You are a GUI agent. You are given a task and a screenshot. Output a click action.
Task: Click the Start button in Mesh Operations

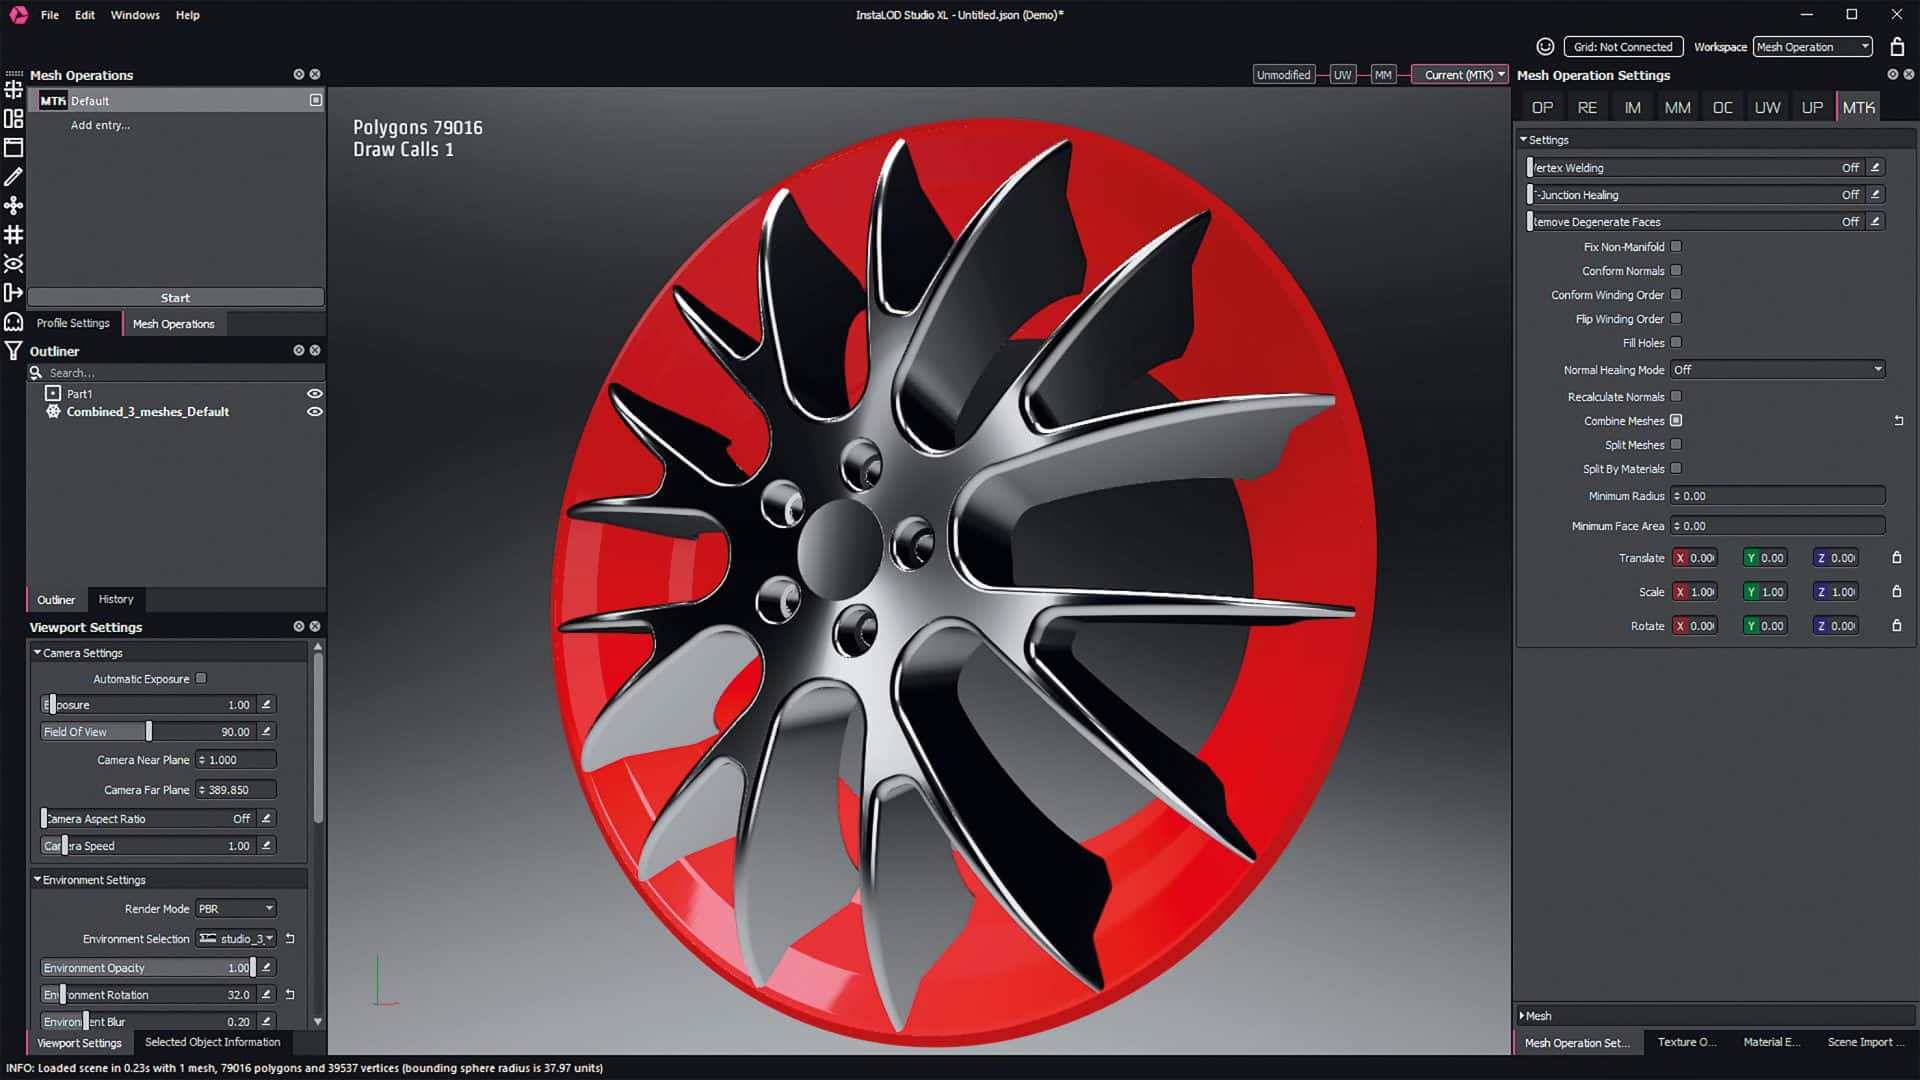[x=175, y=297]
